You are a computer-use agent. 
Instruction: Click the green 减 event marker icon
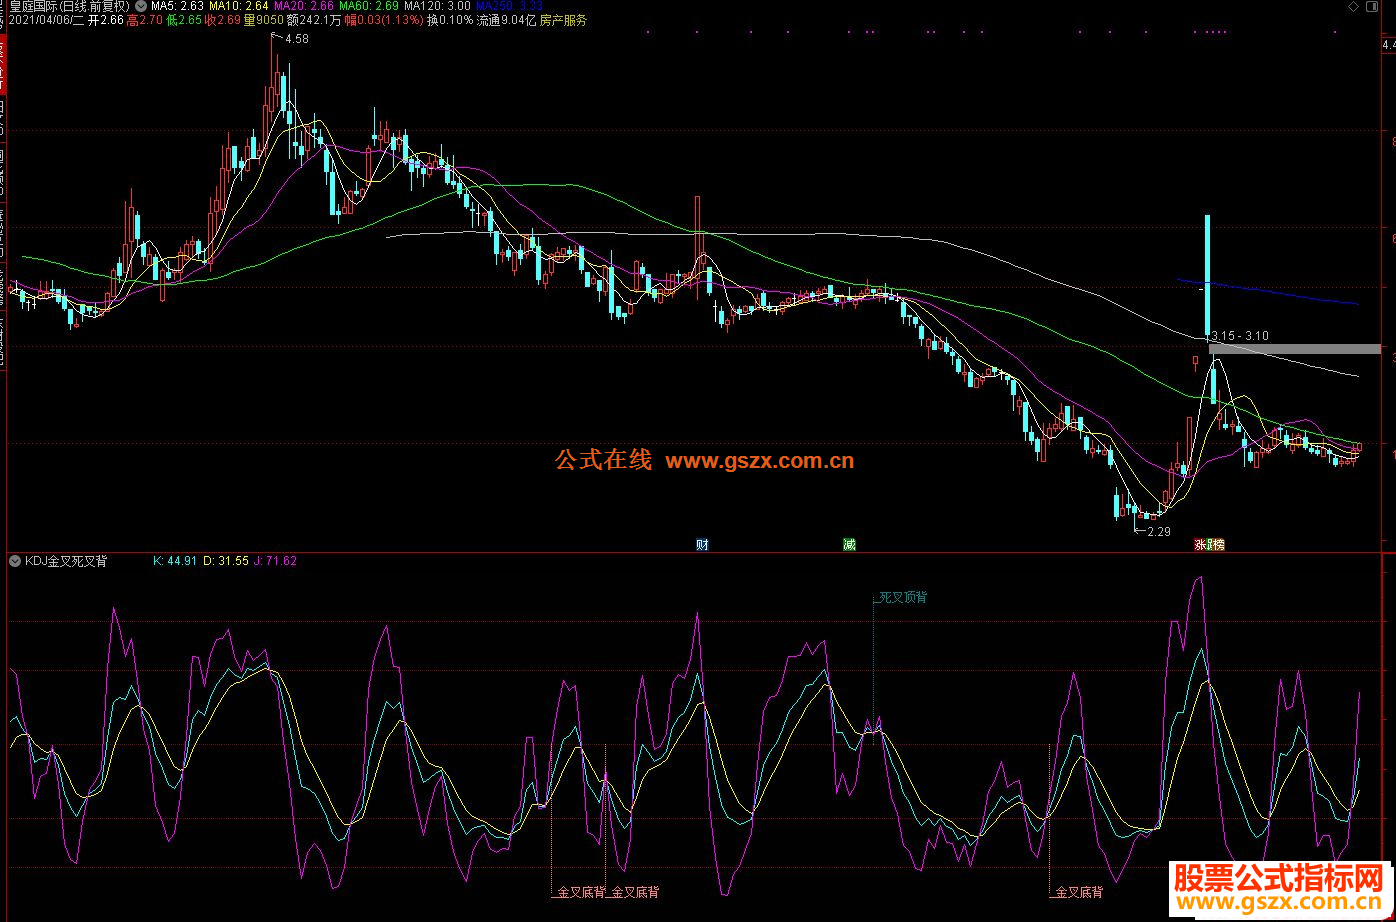pyautogui.click(x=849, y=545)
